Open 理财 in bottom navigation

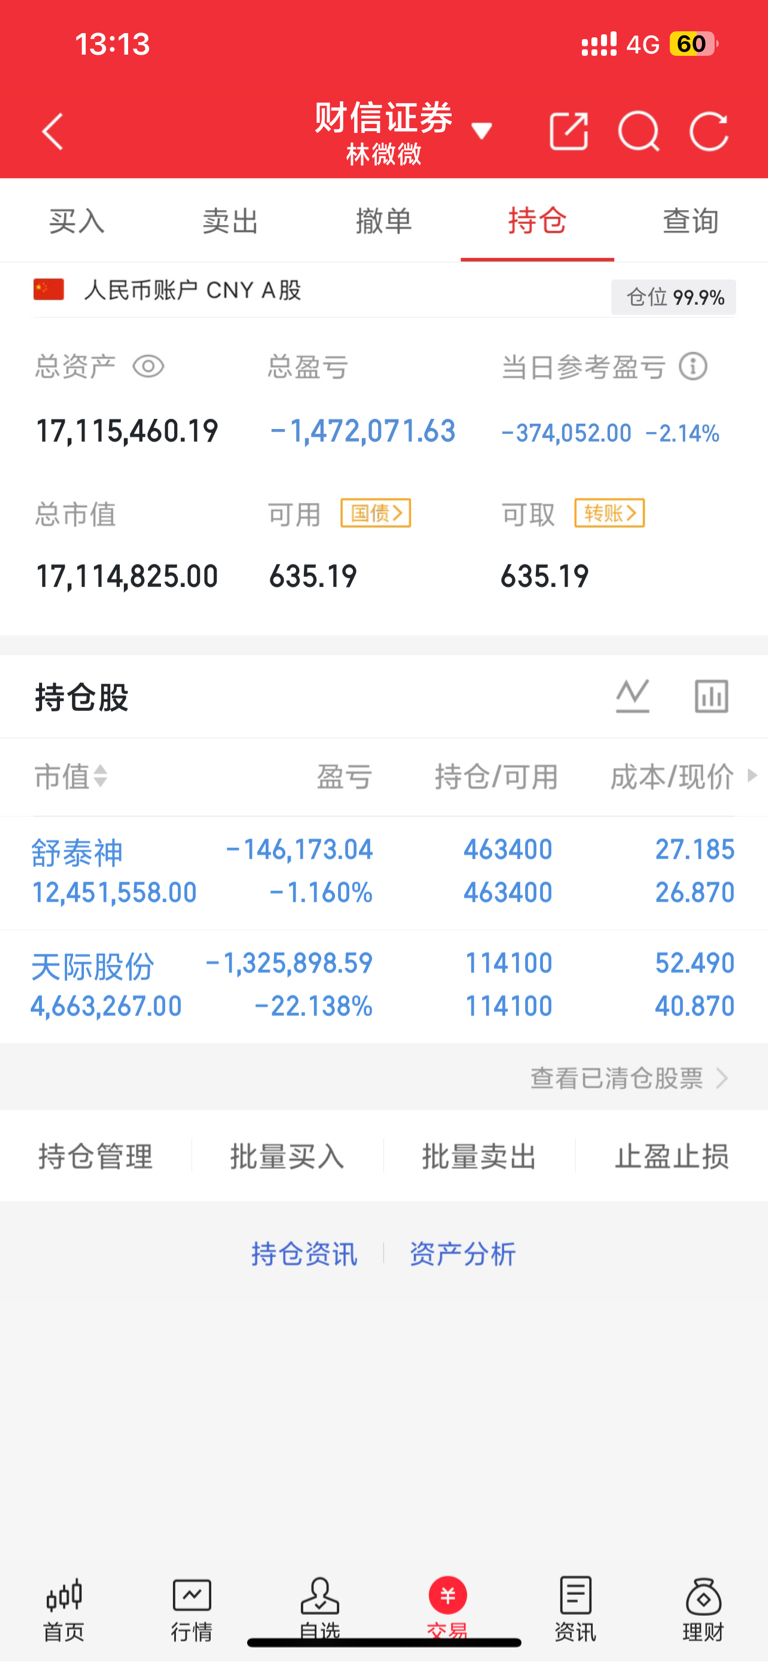[703, 1609]
